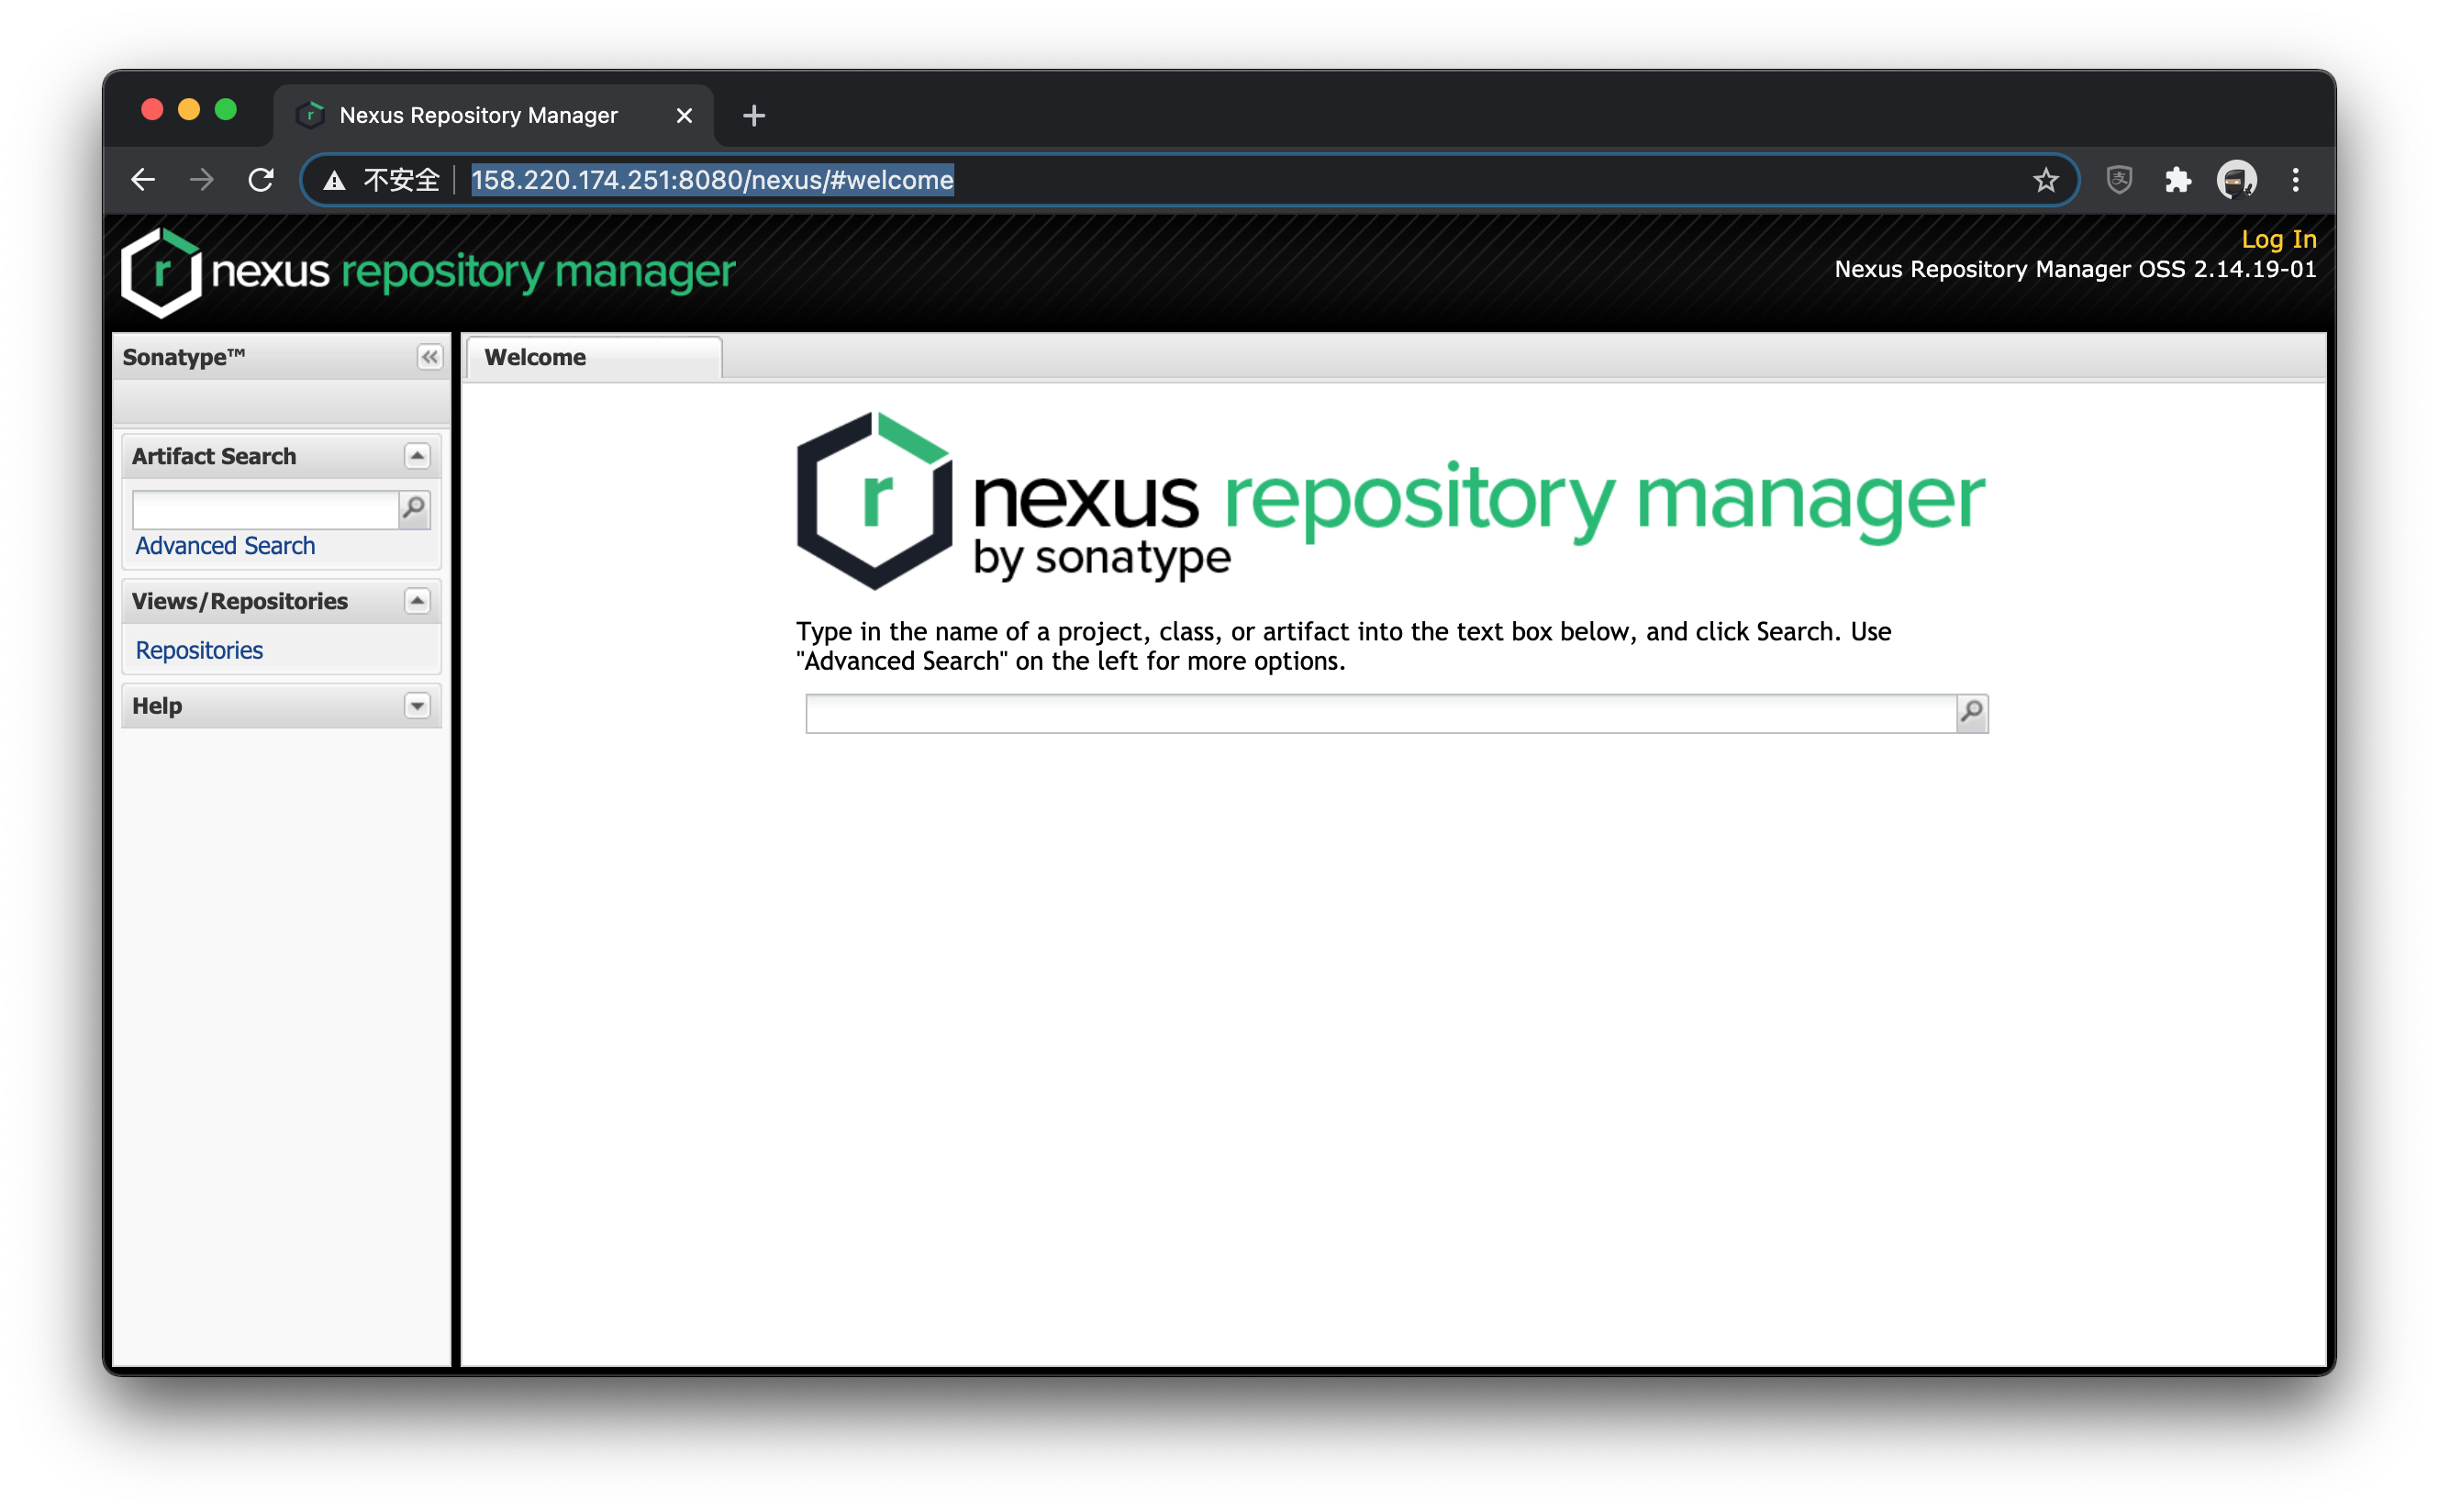Click the Sonatype™ panel title

183,357
